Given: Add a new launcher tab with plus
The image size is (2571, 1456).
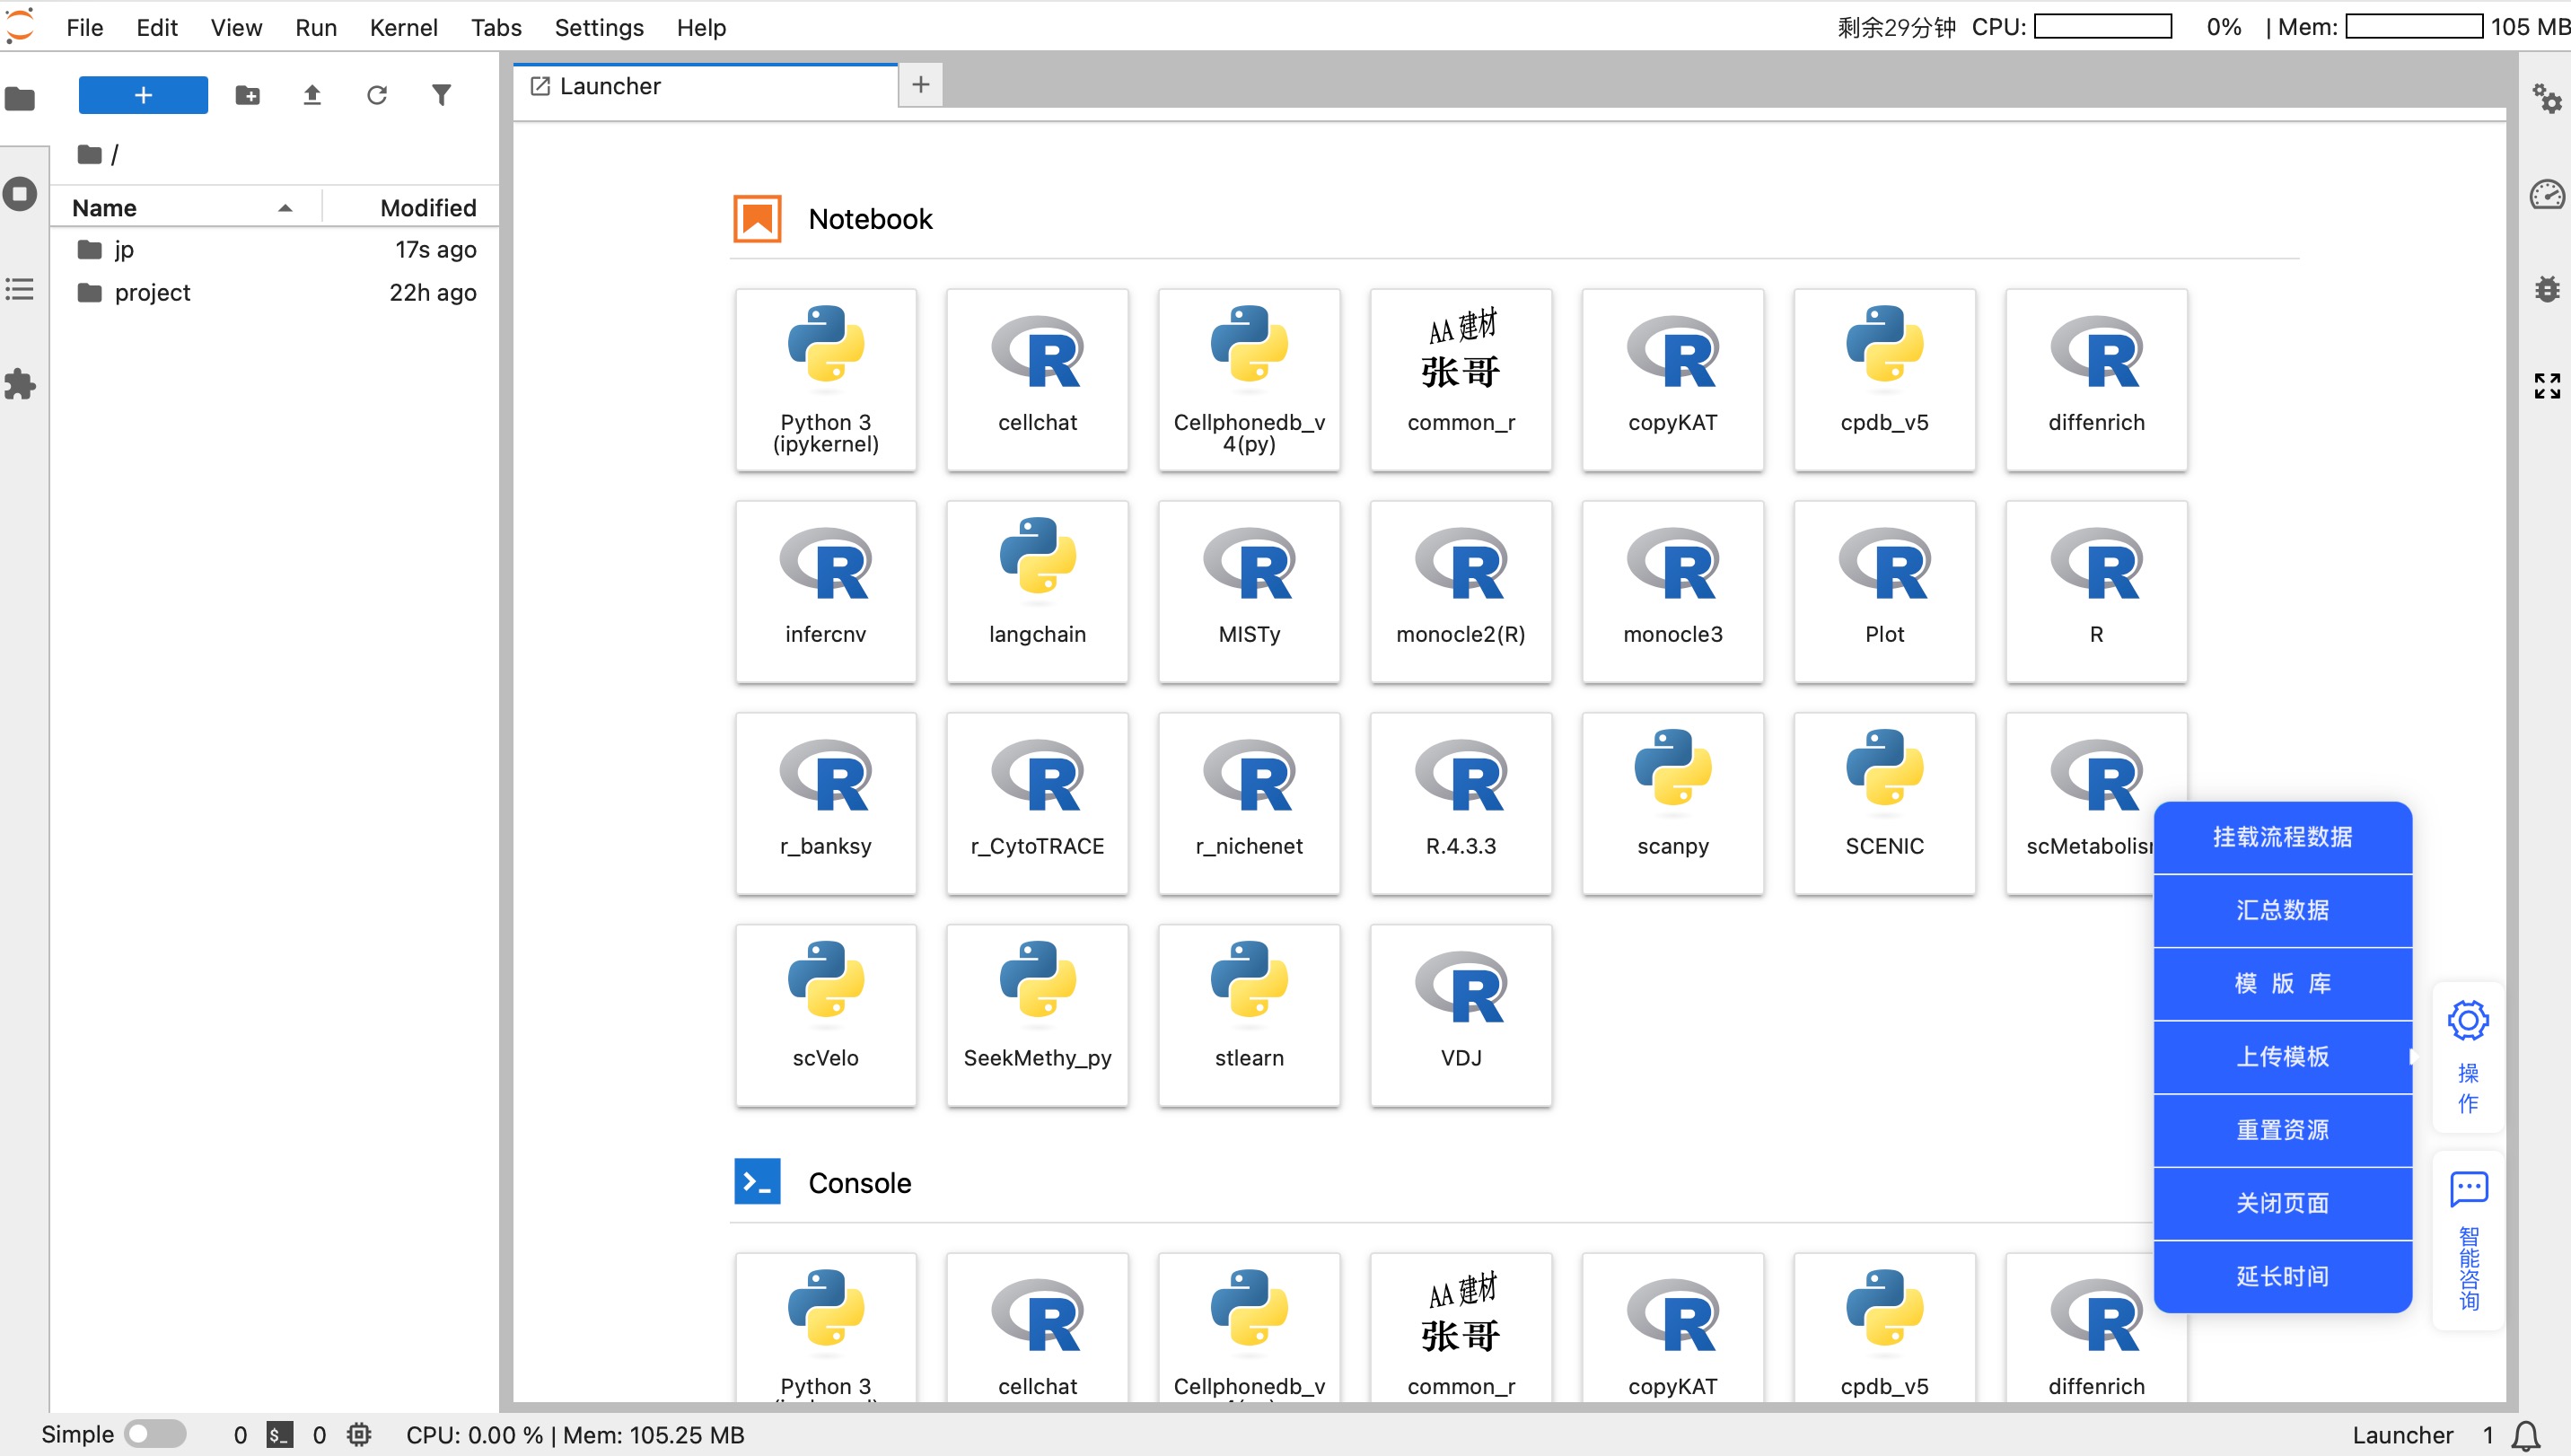Looking at the screenshot, I should tap(920, 85).
